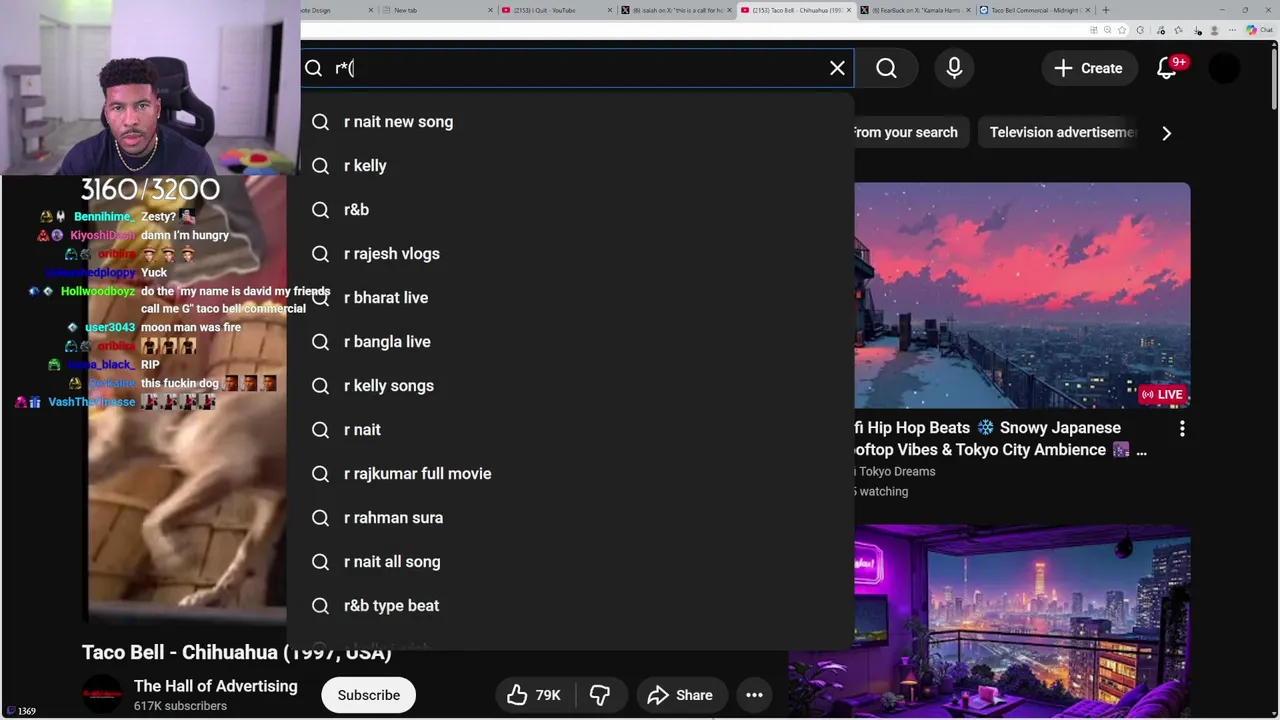Image resolution: width=1280 pixels, height=720 pixels.
Task: Click the Create button
Action: pyautogui.click(x=1088, y=68)
